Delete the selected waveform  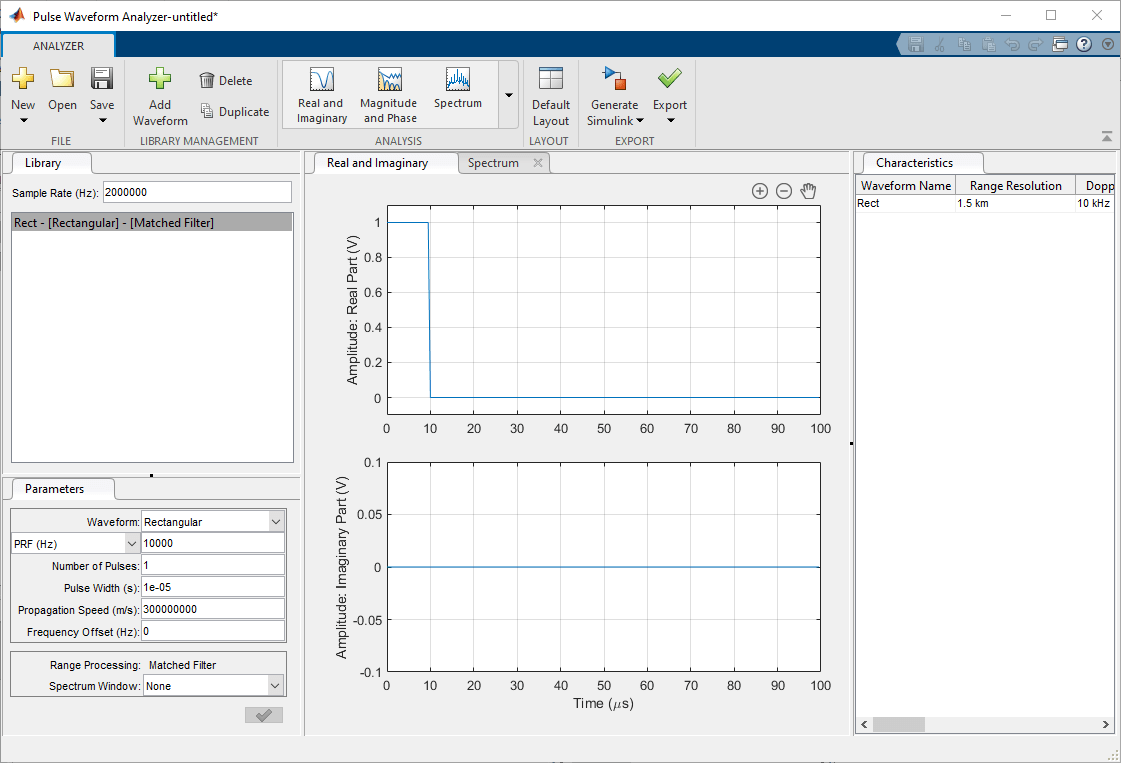click(x=225, y=81)
